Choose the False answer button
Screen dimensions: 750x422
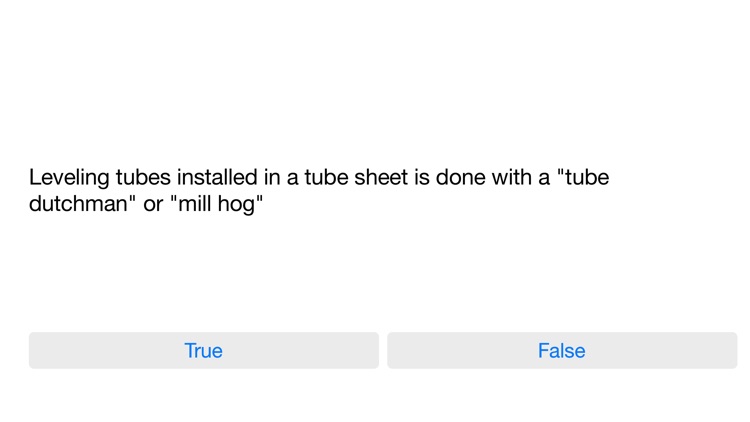click(561, 350)
